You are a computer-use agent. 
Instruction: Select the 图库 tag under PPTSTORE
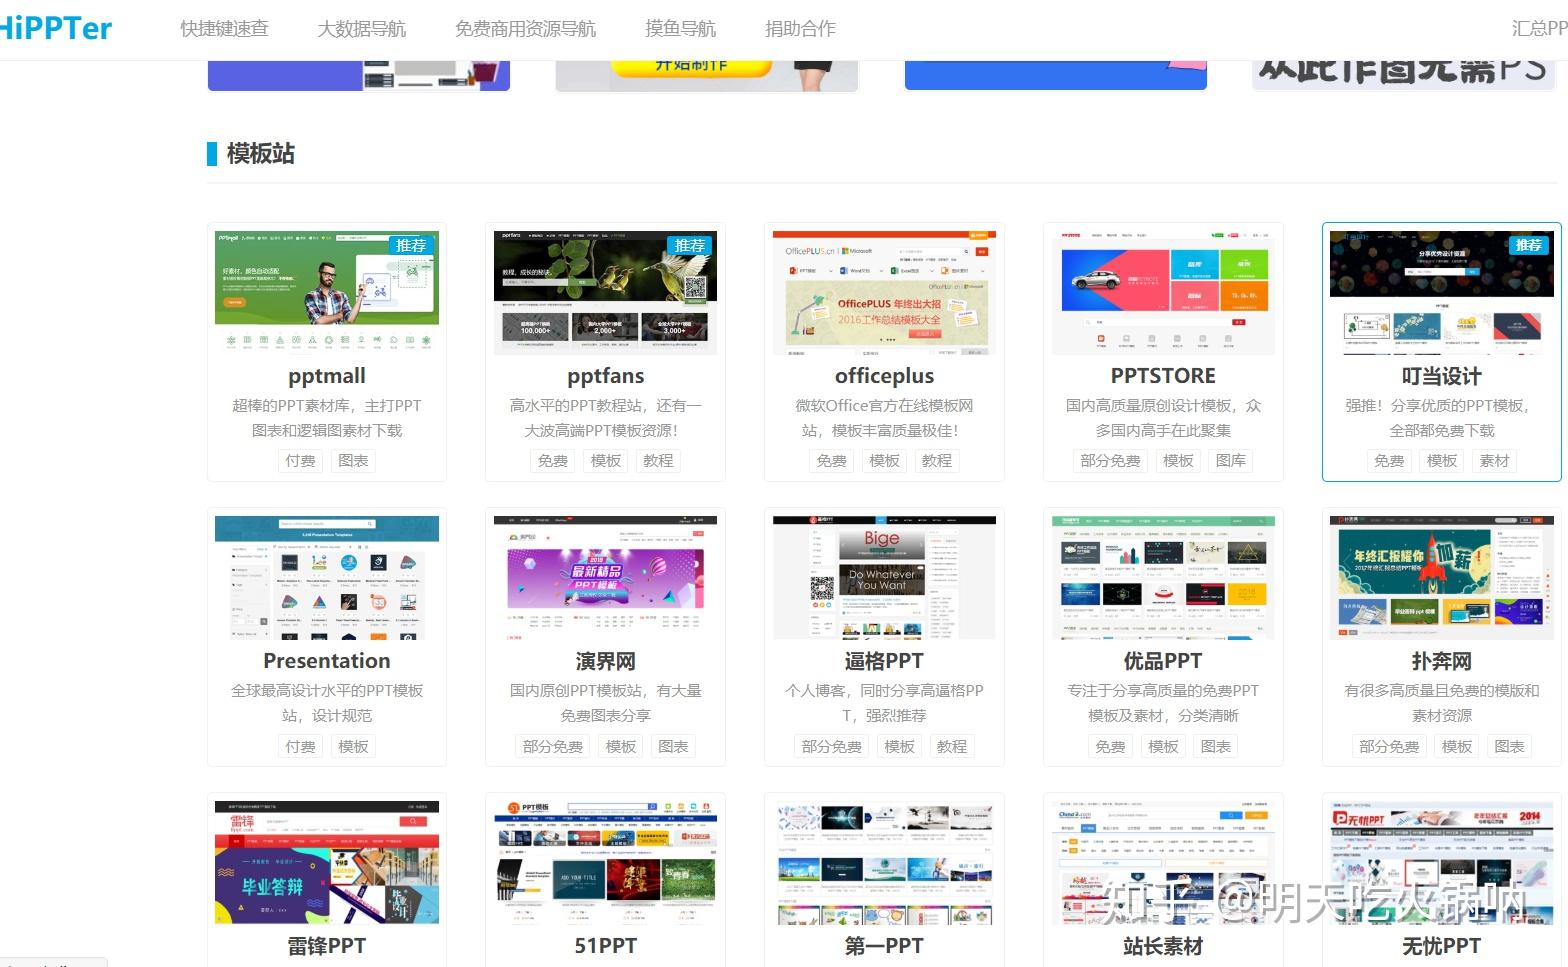click(1231, 461)
